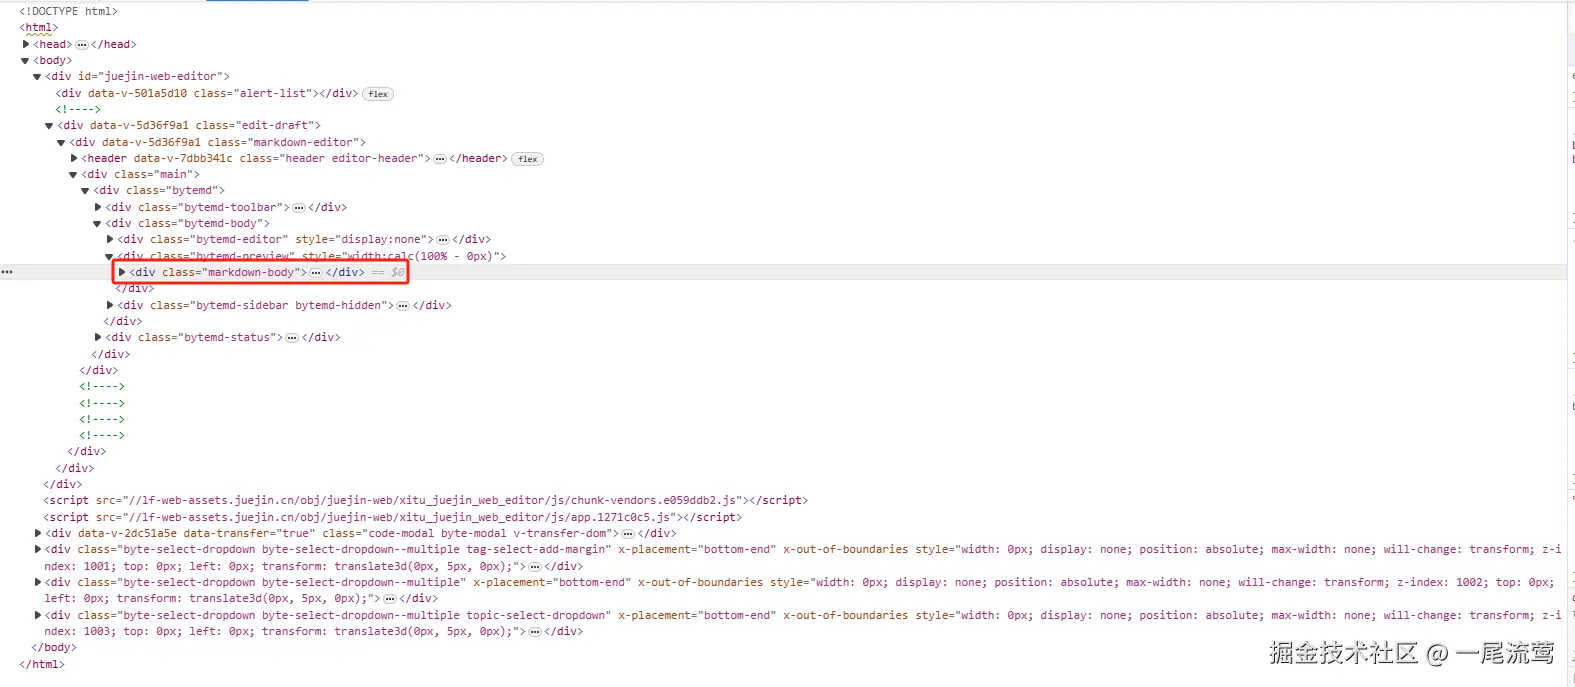Click the class="edit-draft" attribute

(256, 125)
